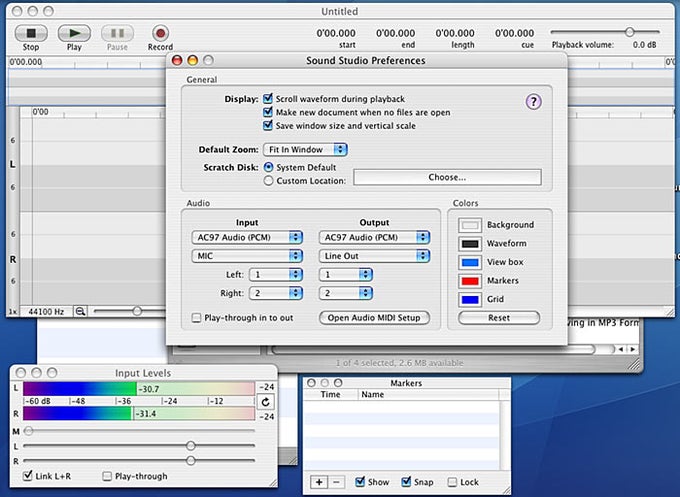The image size is (680, 497).
Task: Click Reset button under Colors
Action: [x=499, y=317]
